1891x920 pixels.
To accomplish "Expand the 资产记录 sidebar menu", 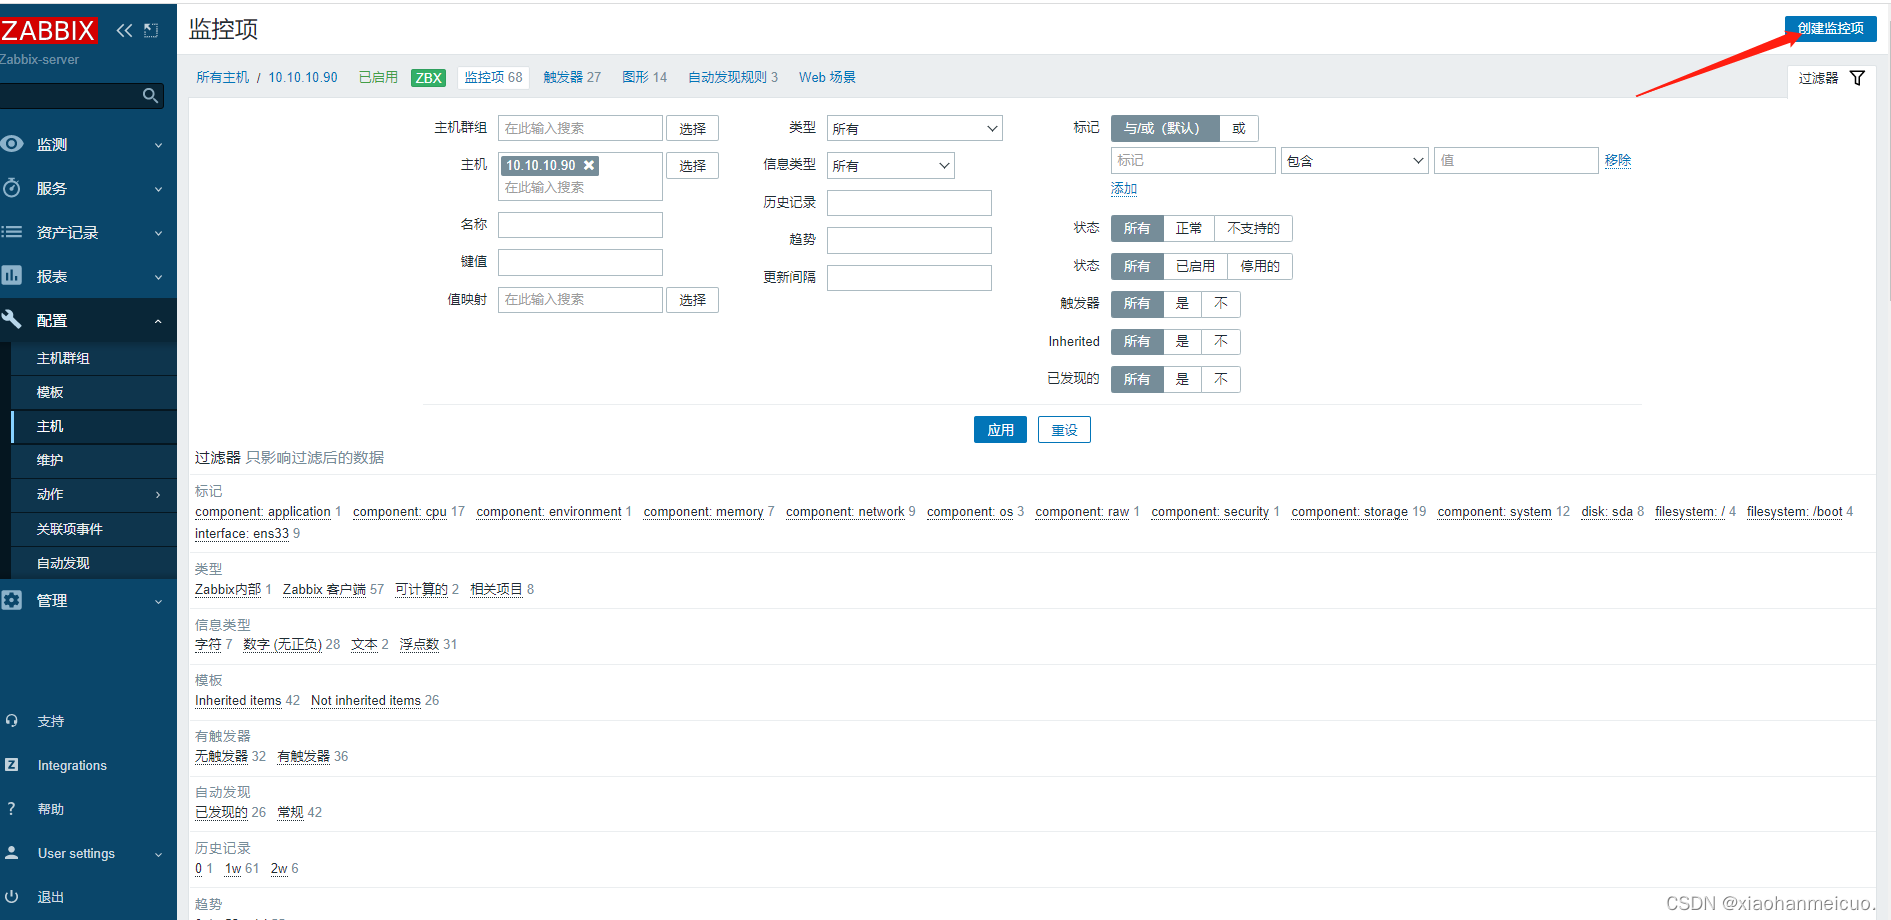I will pos(158,233).
